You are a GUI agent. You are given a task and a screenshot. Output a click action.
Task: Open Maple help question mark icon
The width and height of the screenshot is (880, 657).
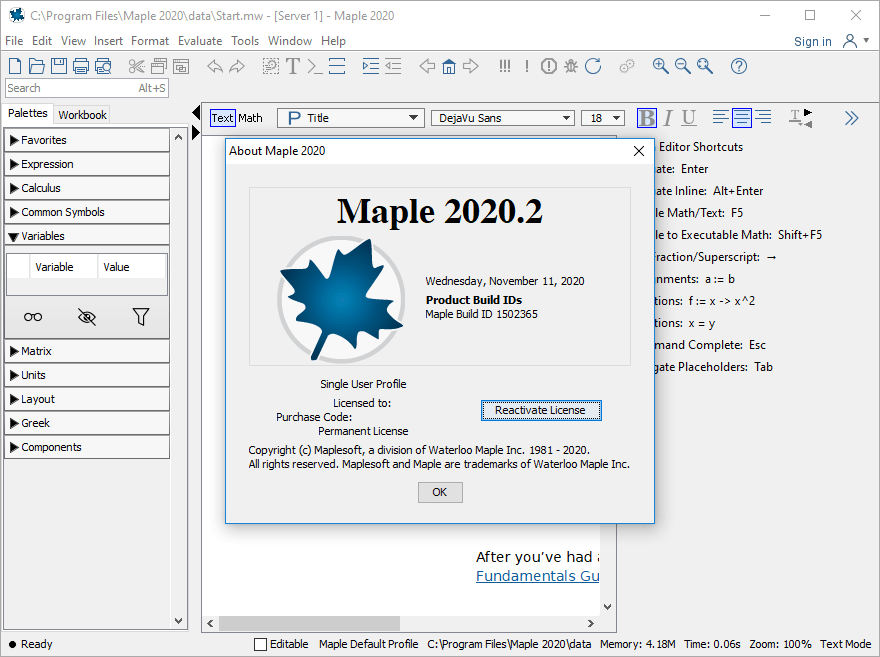point(739,66)
